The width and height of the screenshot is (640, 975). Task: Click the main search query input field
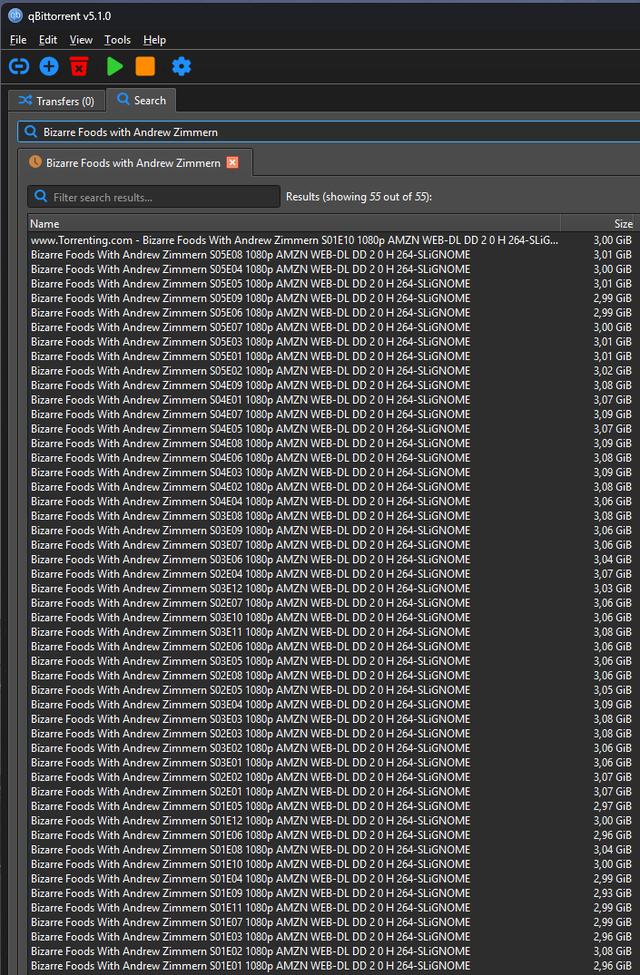point(330,131)
